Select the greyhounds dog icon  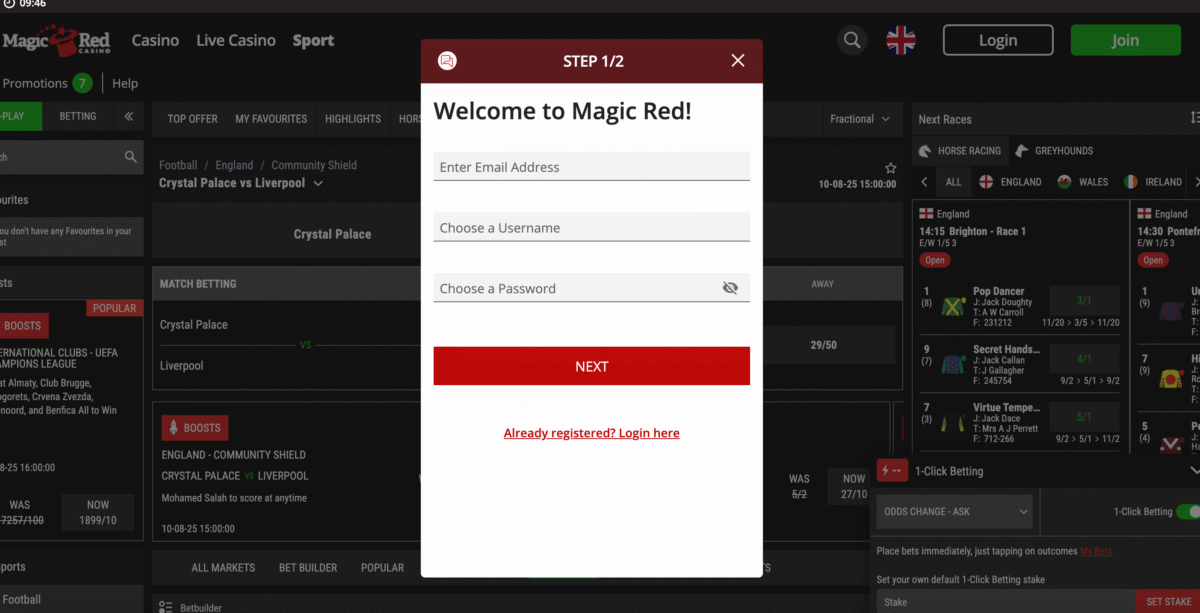click(1021, 151)
